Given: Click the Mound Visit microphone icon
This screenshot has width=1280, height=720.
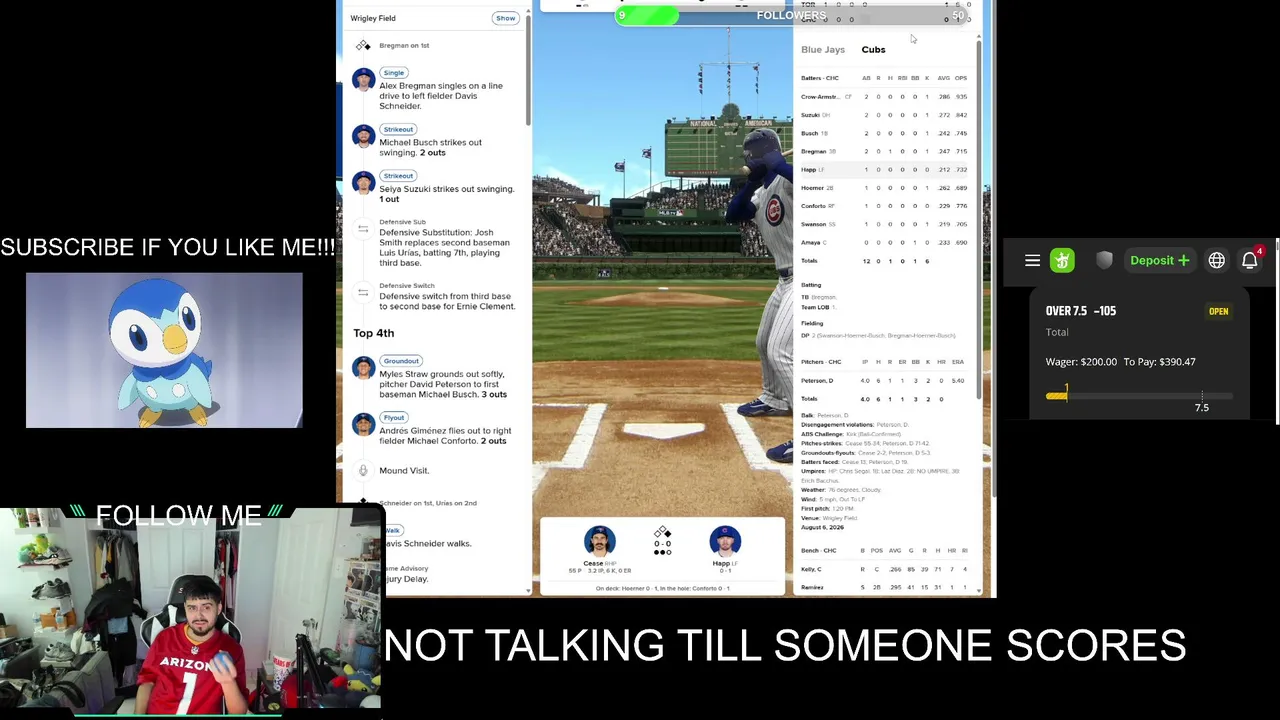Looking at the screenshot, I should (363, 470).
